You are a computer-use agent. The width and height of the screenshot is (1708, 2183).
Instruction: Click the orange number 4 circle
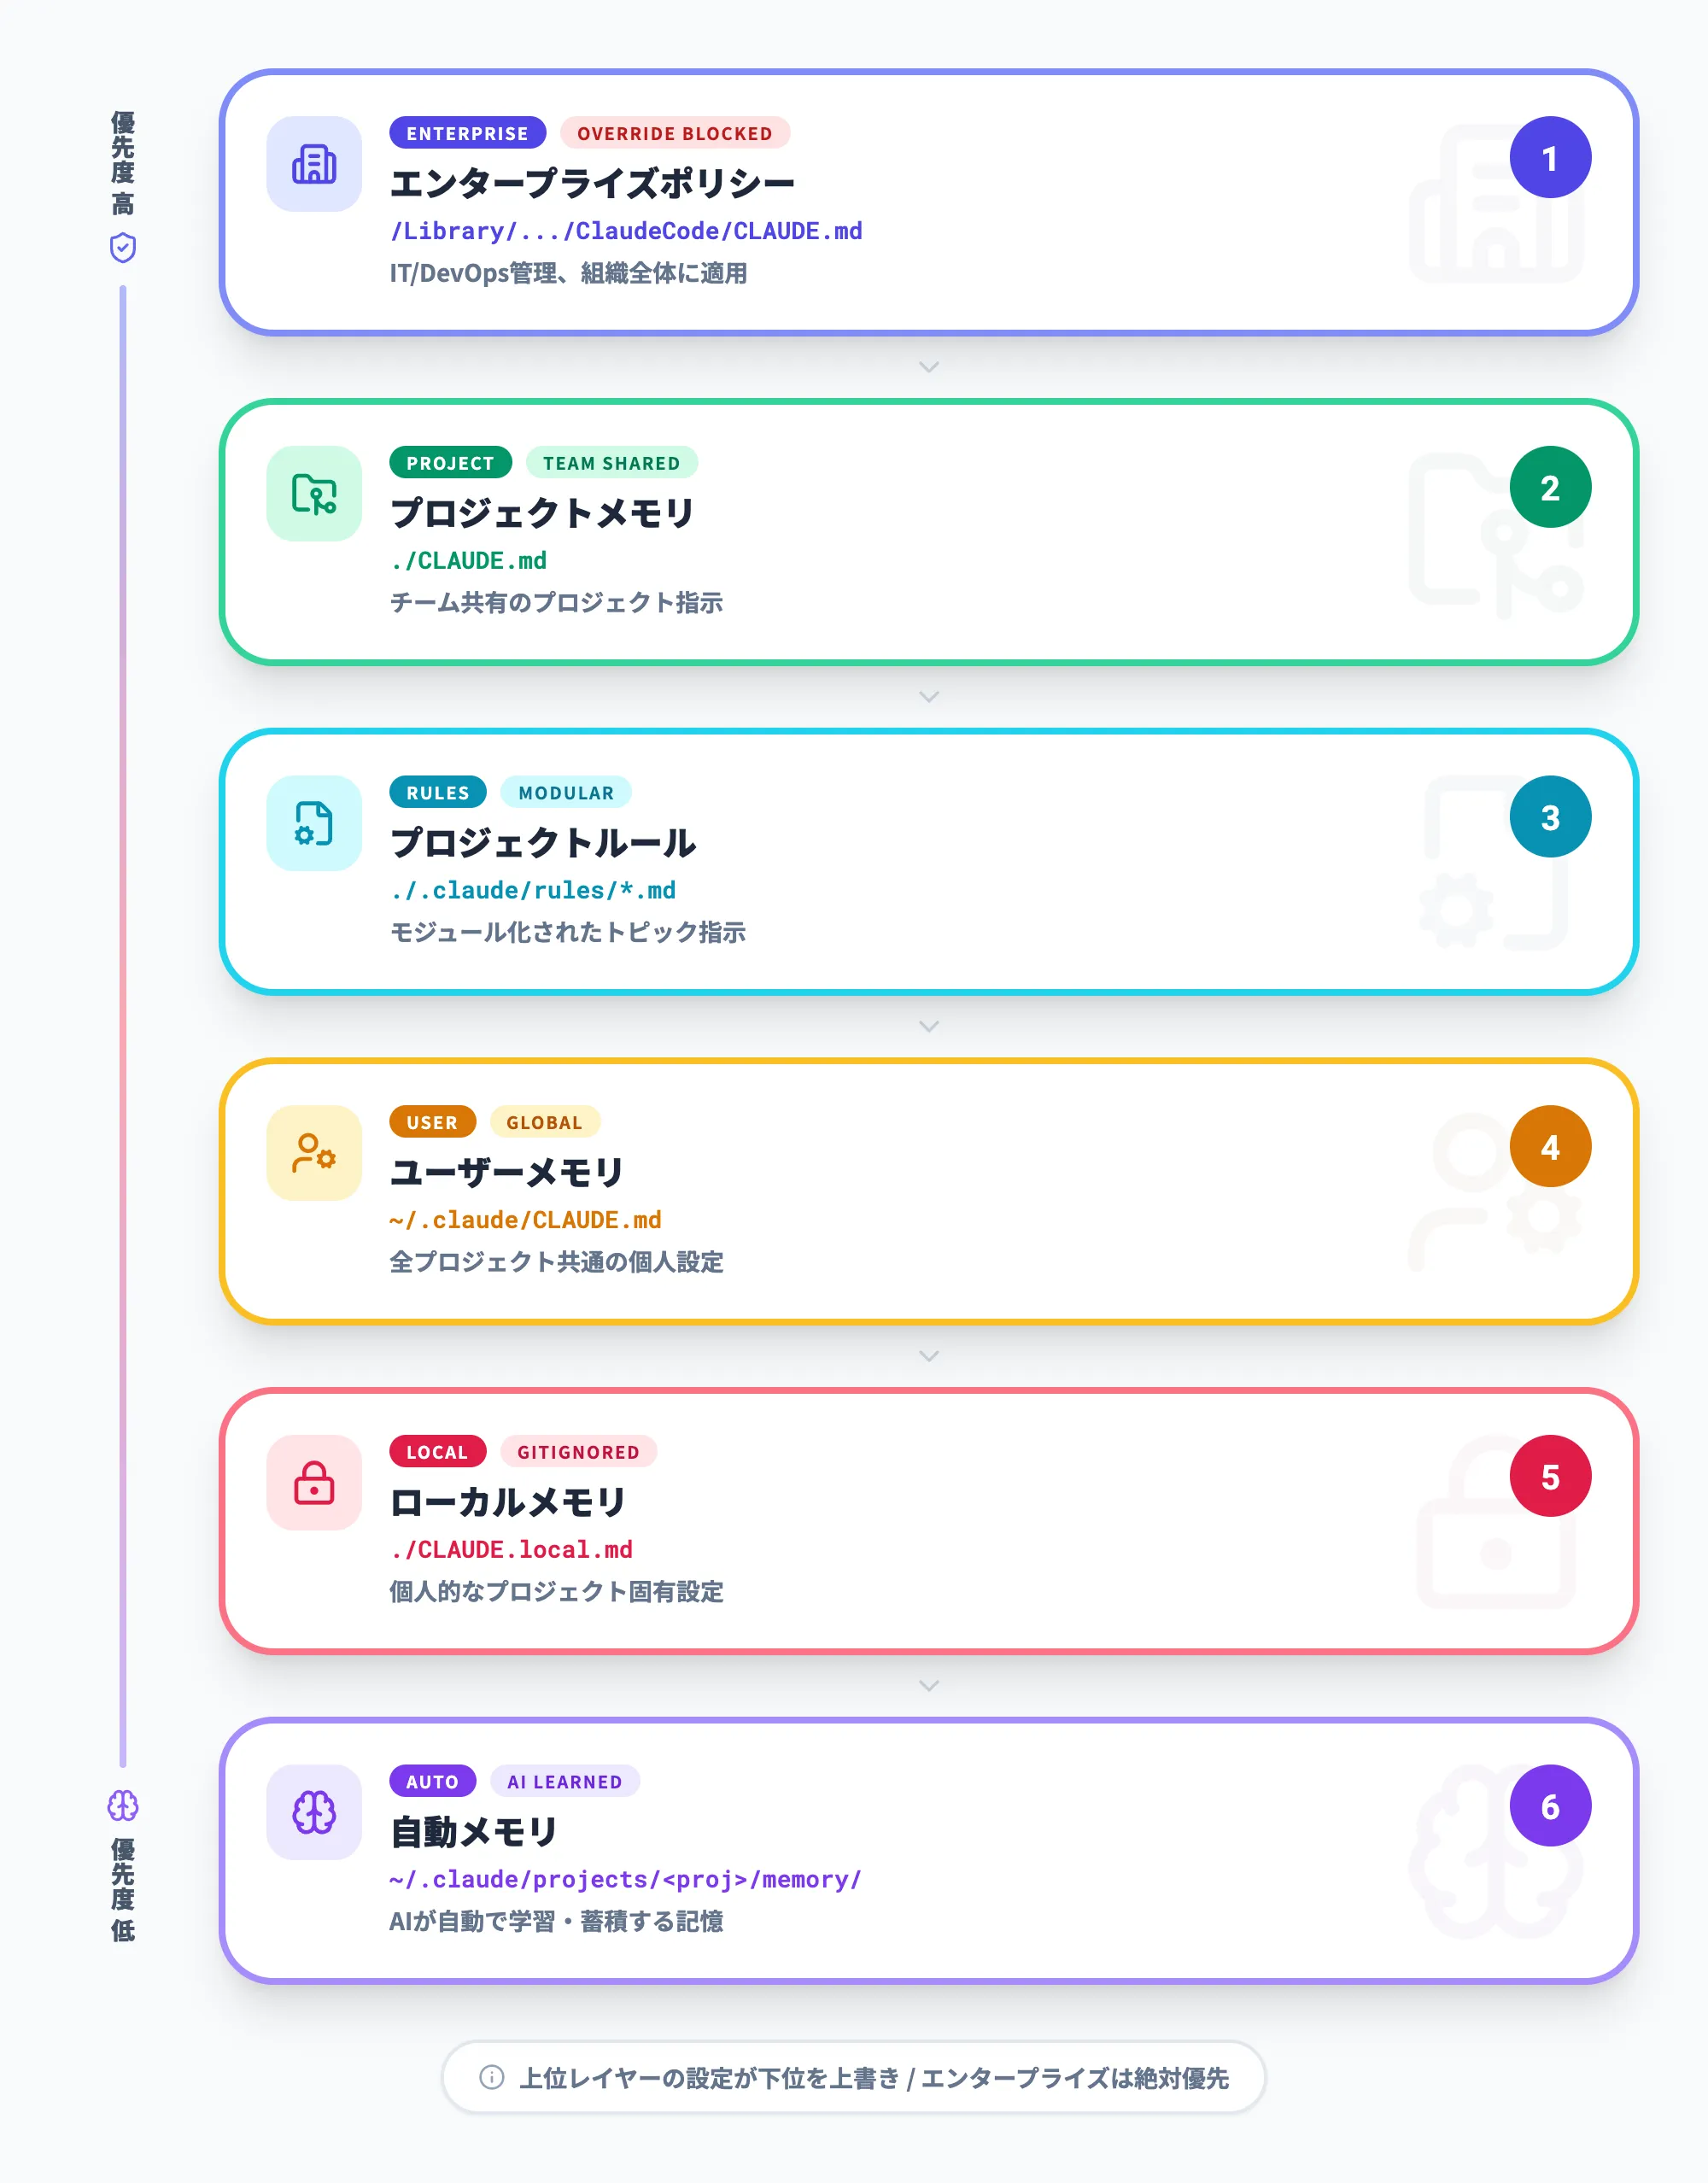[1550, 1146]
